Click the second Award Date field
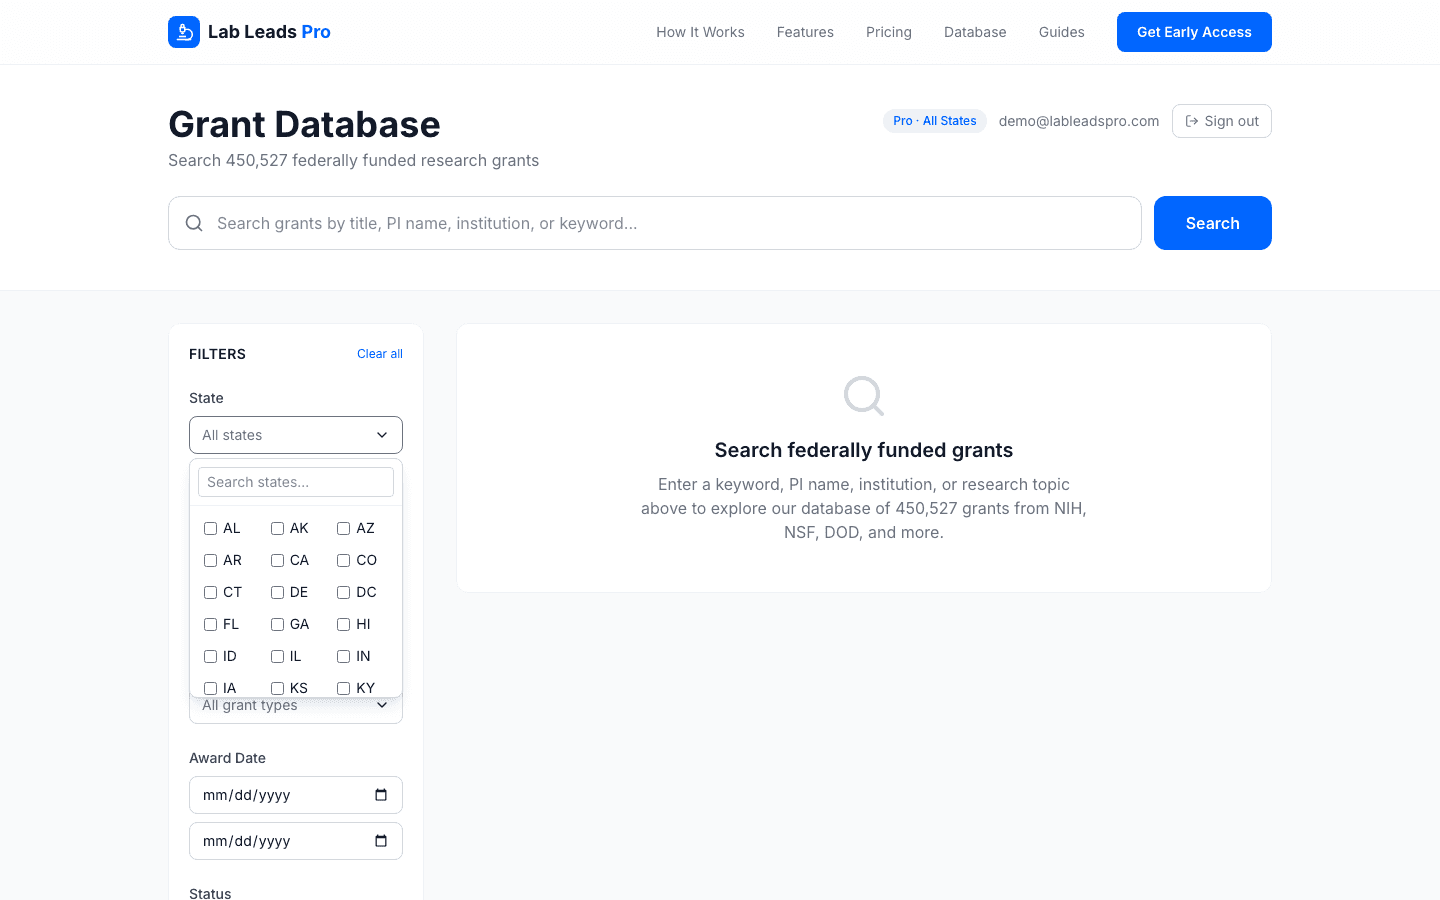Image resolution: width=1440 pixels, height=900 pixels. click(x=296, y=841)
